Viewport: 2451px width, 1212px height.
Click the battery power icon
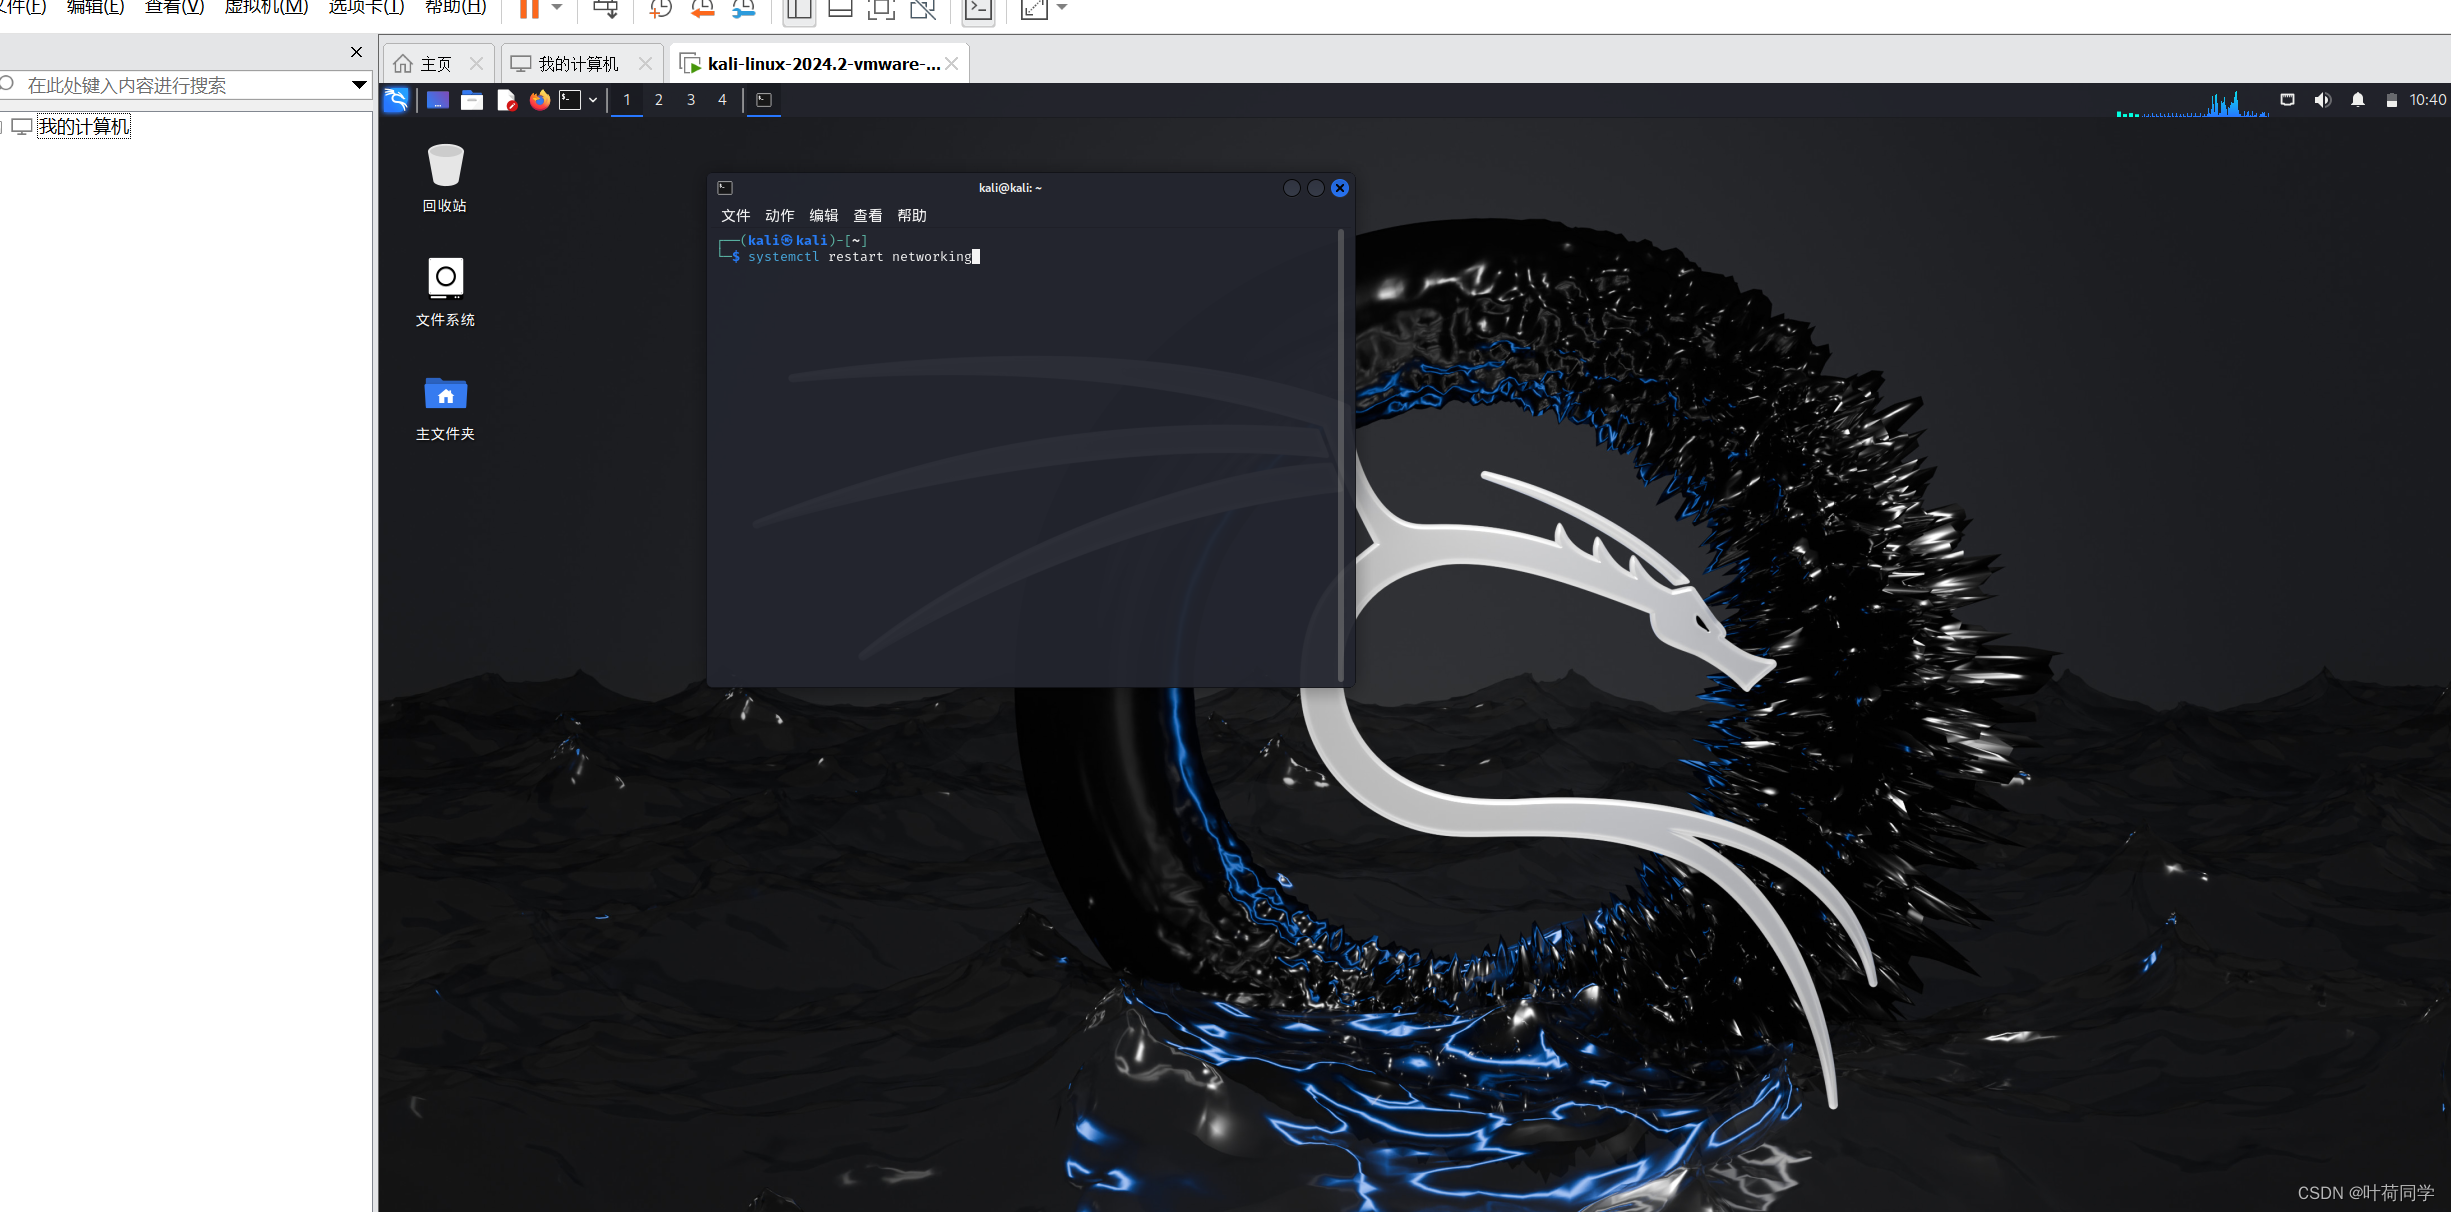coord(2392,100)
